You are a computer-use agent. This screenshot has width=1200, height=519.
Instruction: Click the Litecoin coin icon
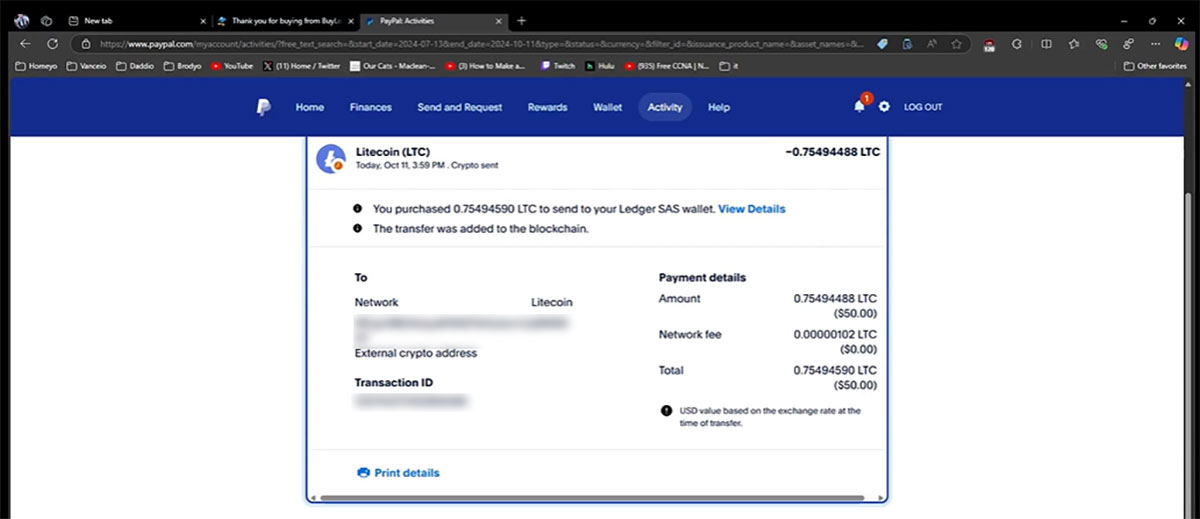pos(330,159)
